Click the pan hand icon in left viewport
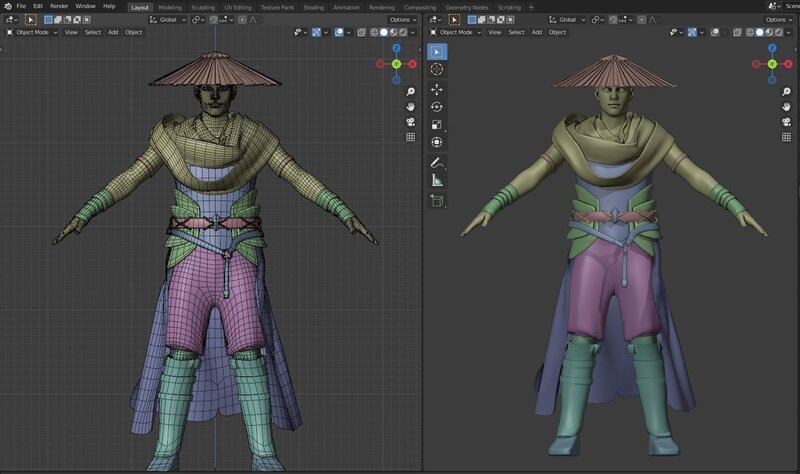 [x=410, y=106]
